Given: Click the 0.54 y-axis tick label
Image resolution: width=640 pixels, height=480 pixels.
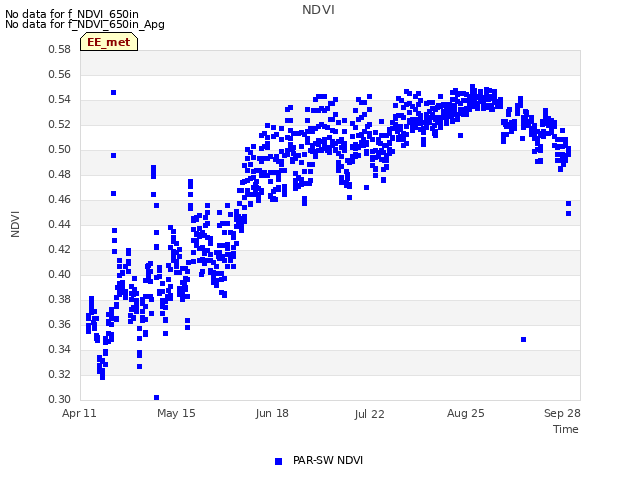Looking at the screenshot, I should pos(60,100).
